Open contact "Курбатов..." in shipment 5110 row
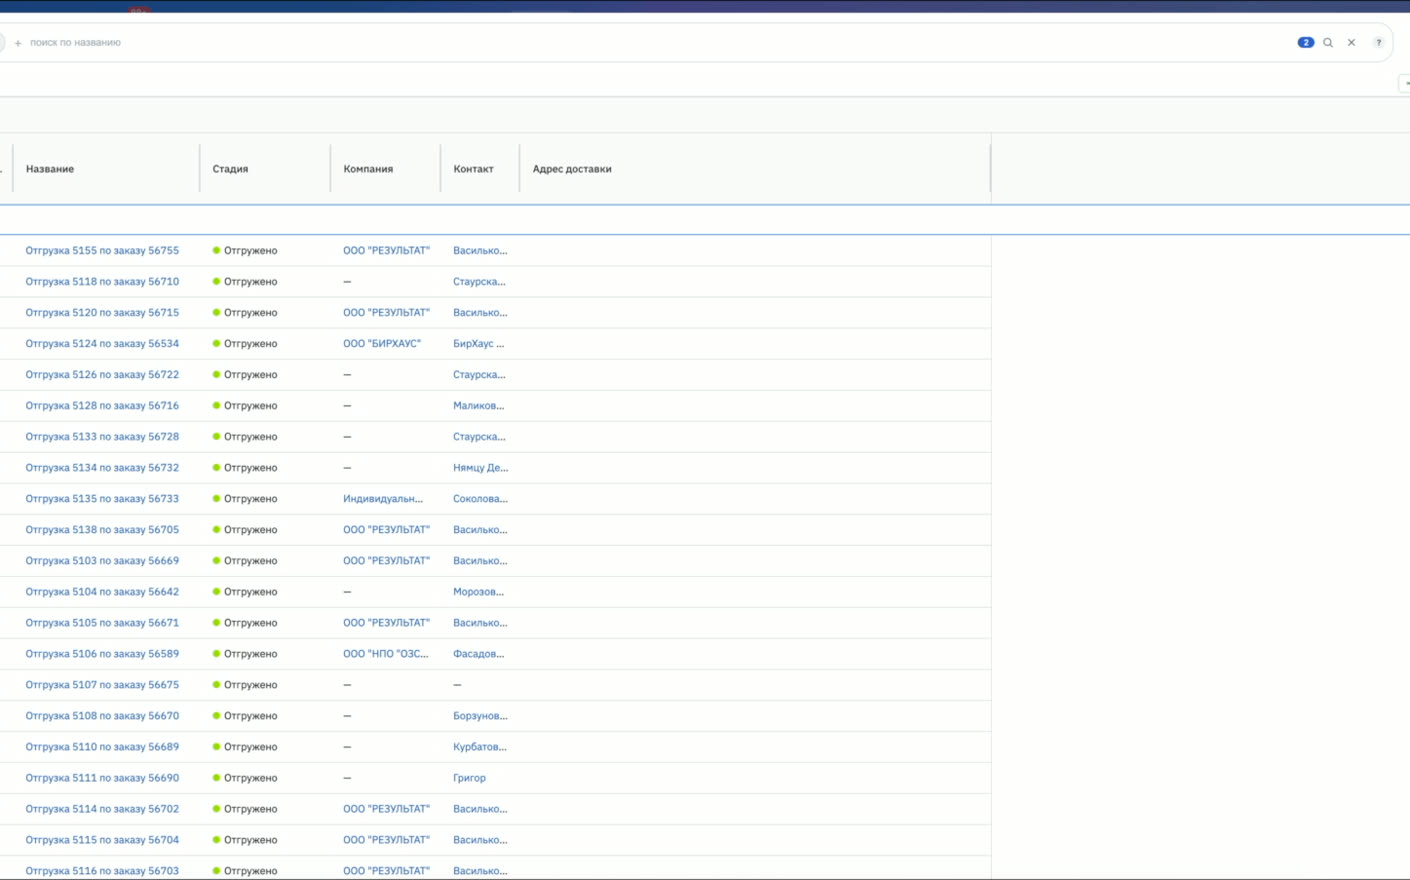Screen dimensions: 1410x880 point(479,747)
